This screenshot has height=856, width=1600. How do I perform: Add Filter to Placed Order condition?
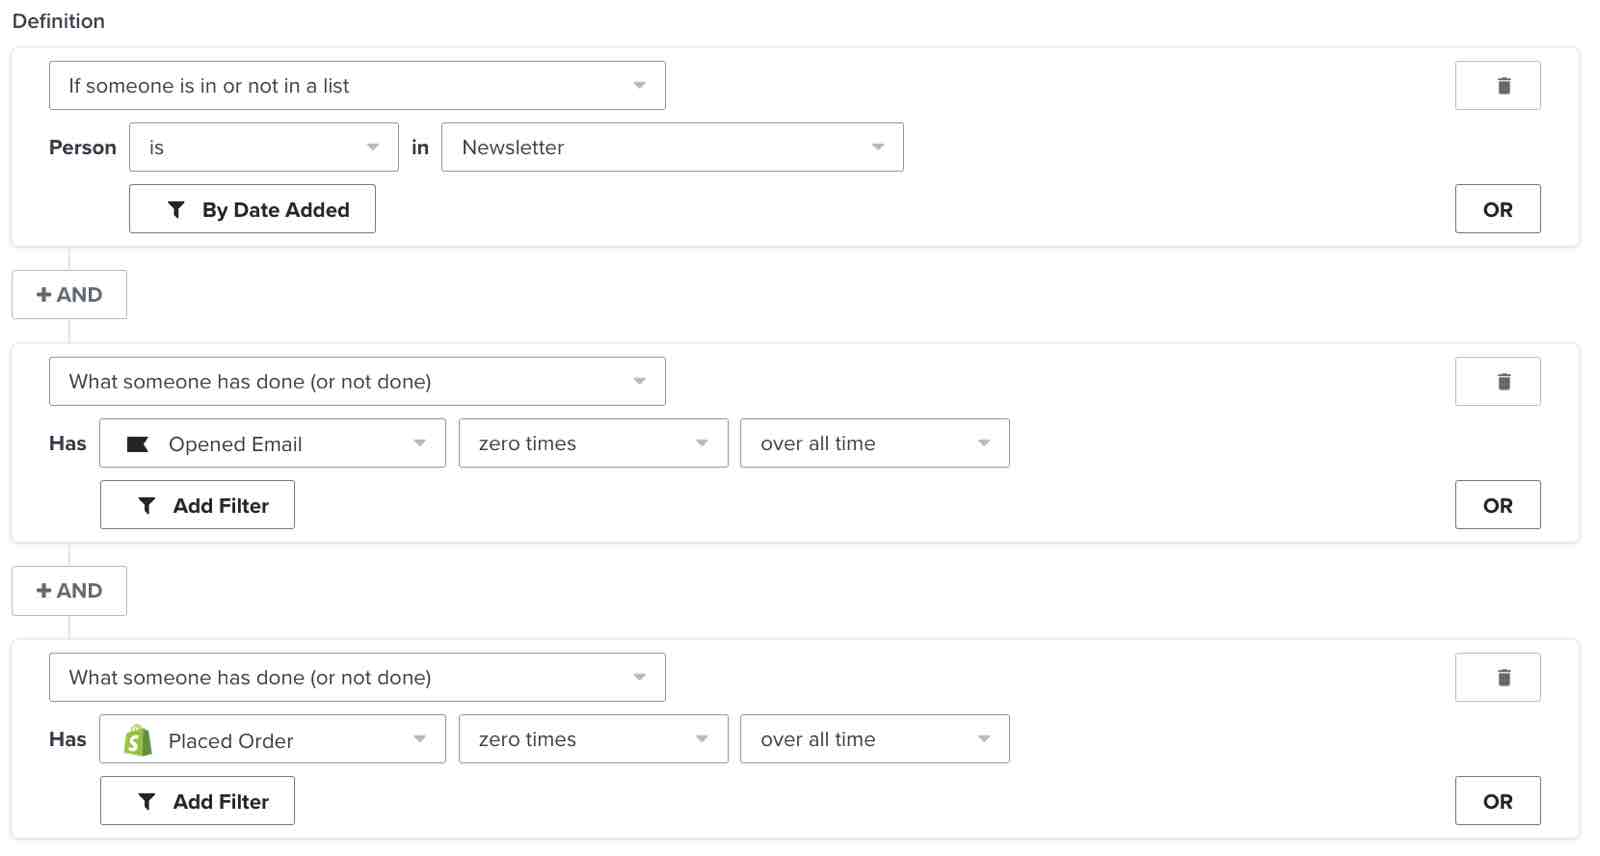click(x=197, y=801)
